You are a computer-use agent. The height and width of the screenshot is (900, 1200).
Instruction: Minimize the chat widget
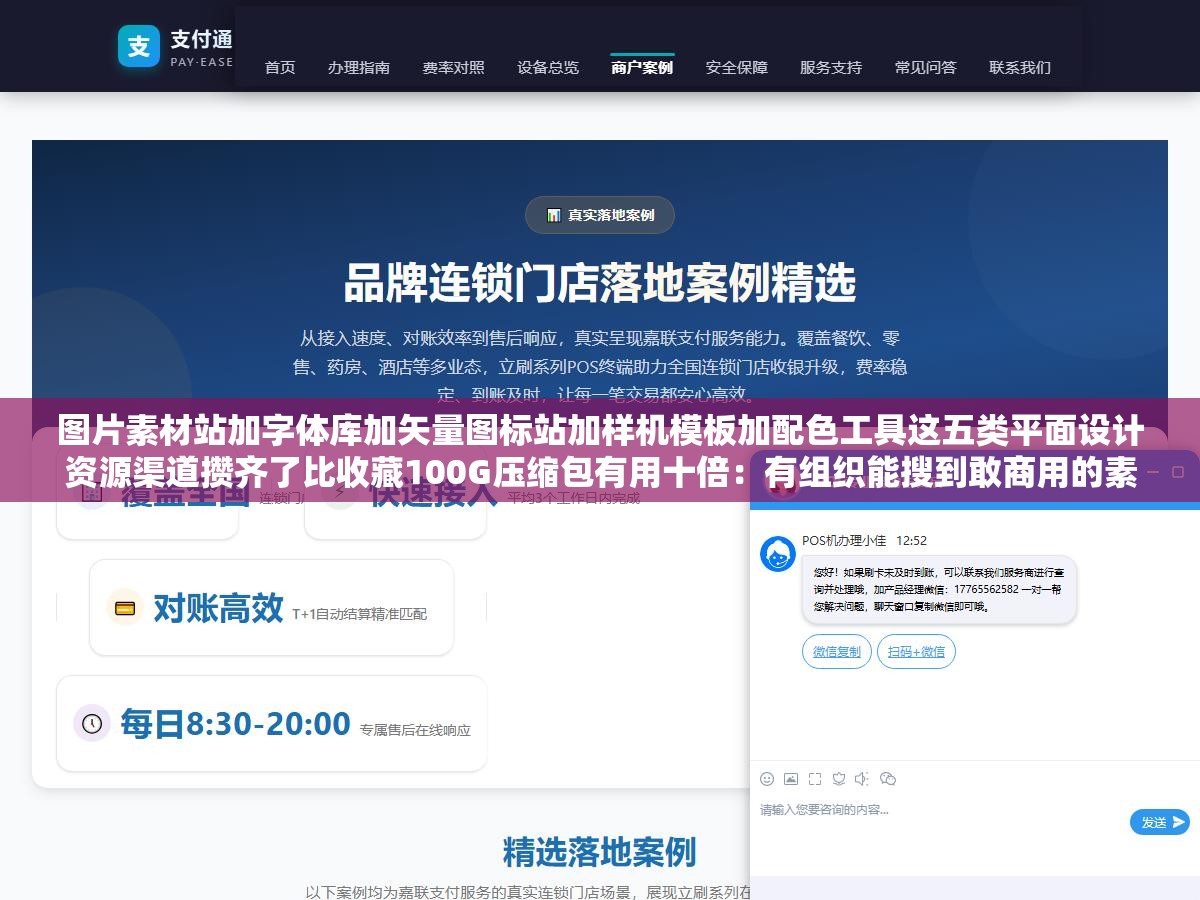click(x=1153, y=470)
